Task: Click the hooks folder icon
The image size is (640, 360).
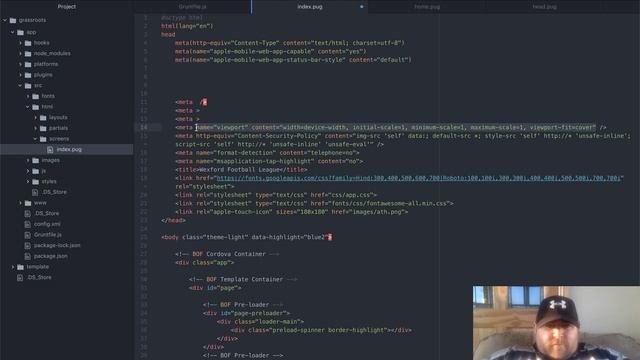Action: [28, 42]
